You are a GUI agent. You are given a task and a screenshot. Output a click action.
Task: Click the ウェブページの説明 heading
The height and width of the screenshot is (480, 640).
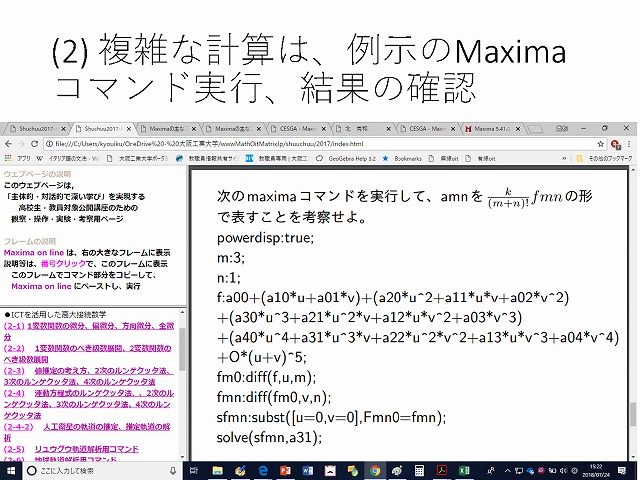pyautogui.click(x=37, y=174)
